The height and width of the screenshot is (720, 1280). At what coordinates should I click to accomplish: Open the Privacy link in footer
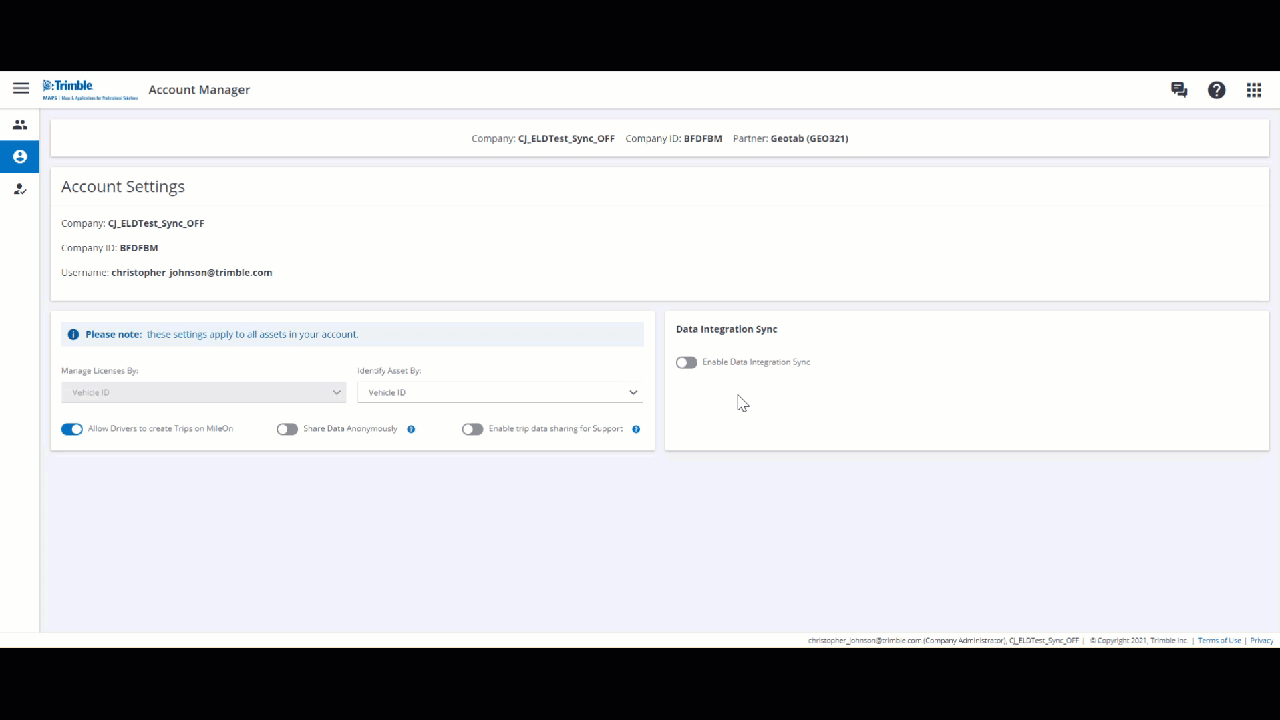coord(1262,640)
